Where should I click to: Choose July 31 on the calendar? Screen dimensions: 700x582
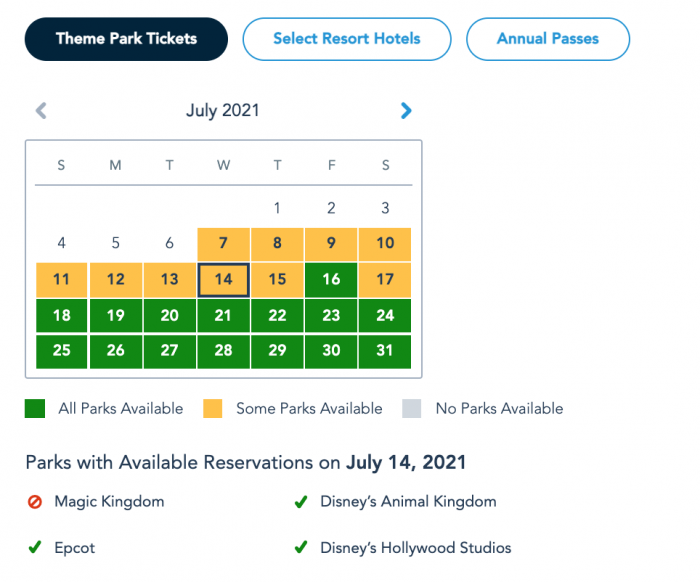click(x=385, y=351)
